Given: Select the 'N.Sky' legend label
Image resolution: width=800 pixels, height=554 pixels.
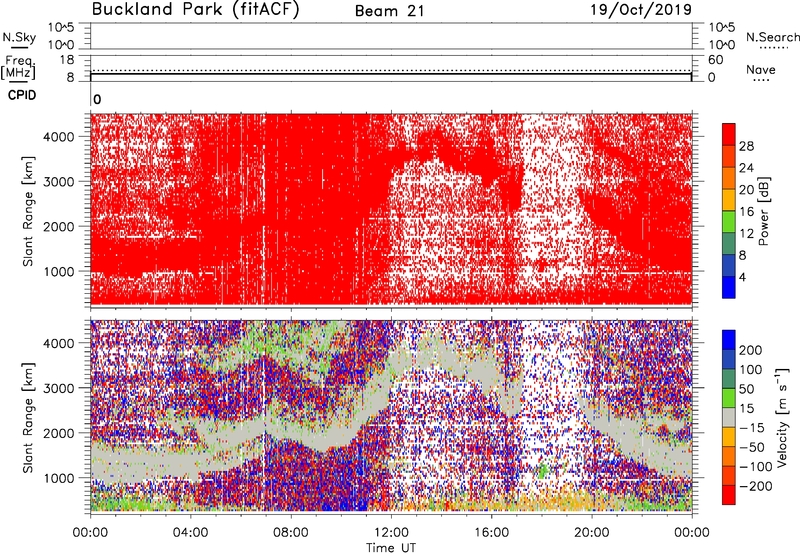Looking at the screenshot, I should coord(19,38).
